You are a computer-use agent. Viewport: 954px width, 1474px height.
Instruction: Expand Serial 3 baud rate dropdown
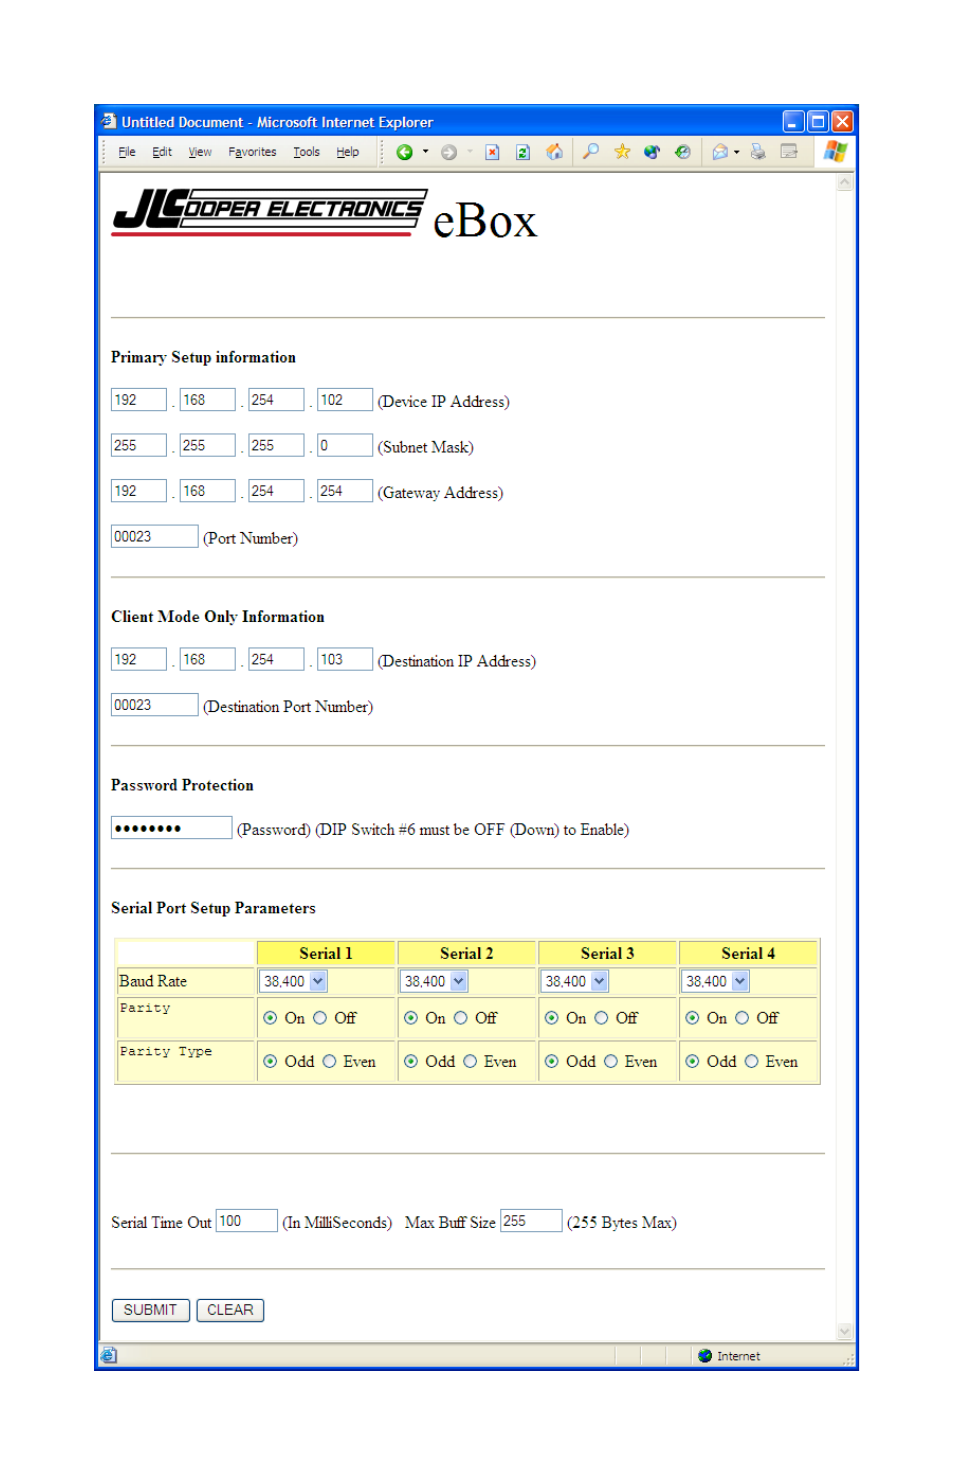(599, 982)
